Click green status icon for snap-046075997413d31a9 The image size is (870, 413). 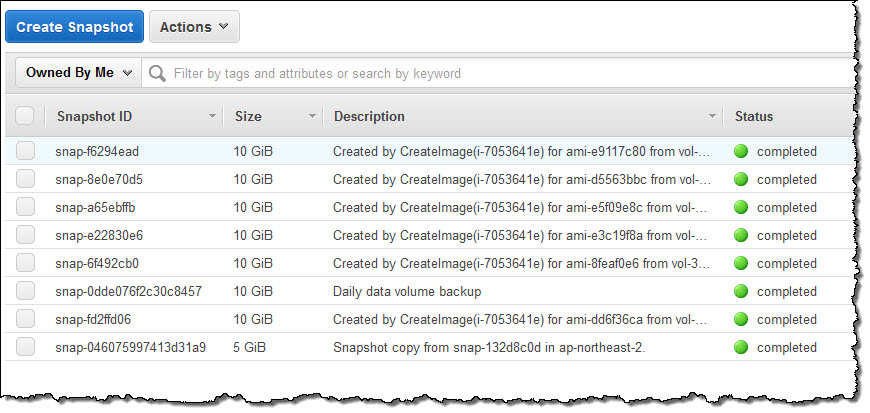click(x=741, y=348)
